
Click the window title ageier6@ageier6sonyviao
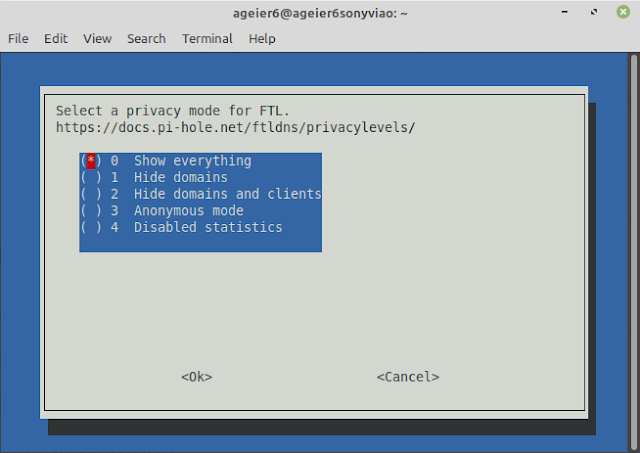coord(320,13)
